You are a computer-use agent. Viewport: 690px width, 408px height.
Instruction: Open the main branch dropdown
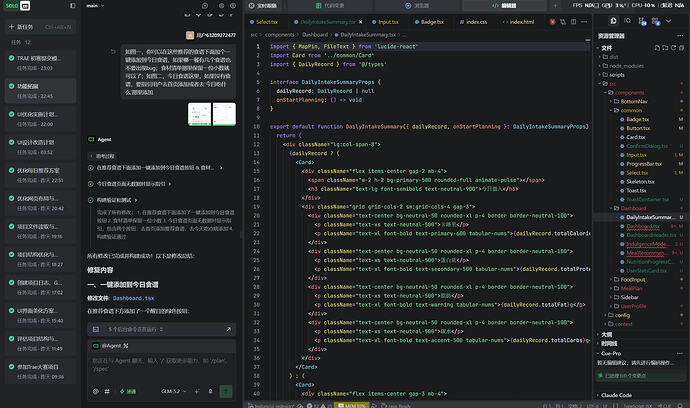point(95,6)
